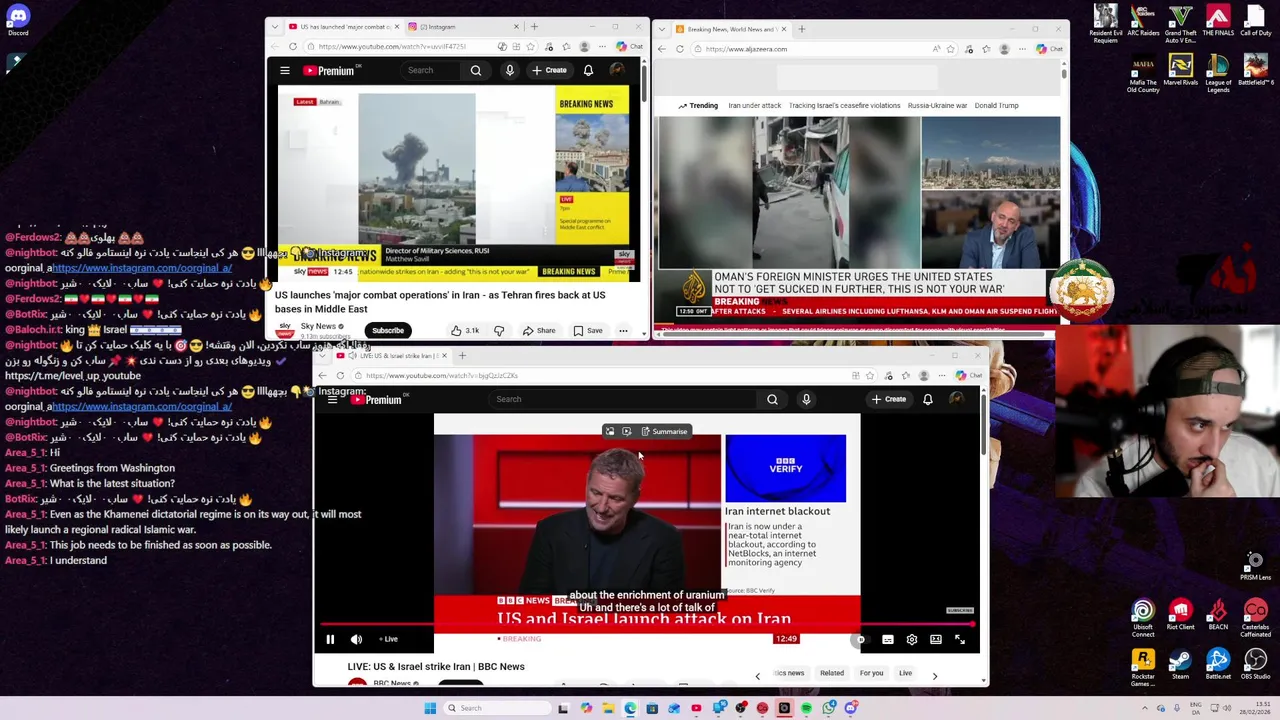Open the Casterlabs Caffeinated desktop shortcut

[1256, 618]
